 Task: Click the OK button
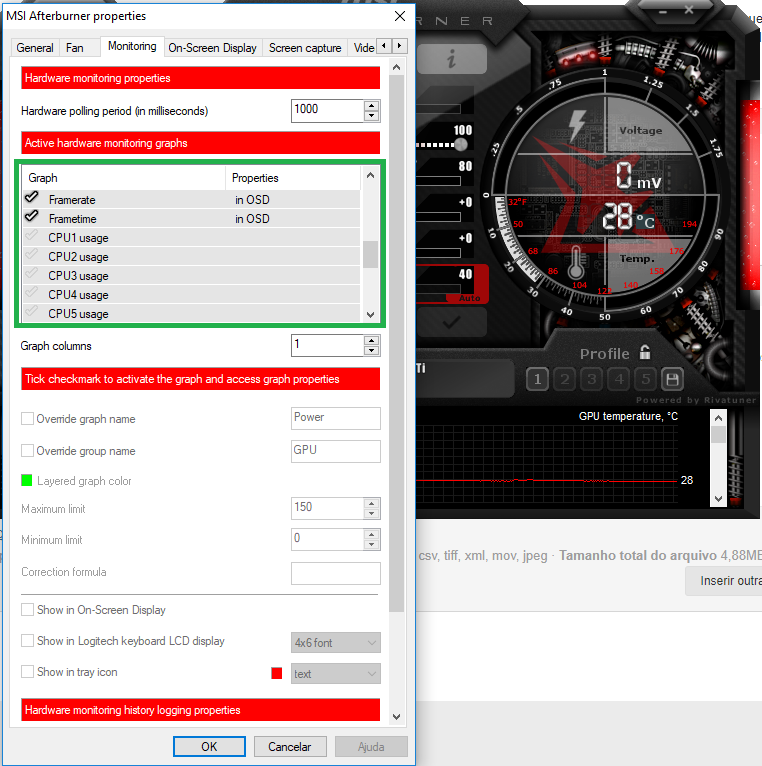(209, 747)
